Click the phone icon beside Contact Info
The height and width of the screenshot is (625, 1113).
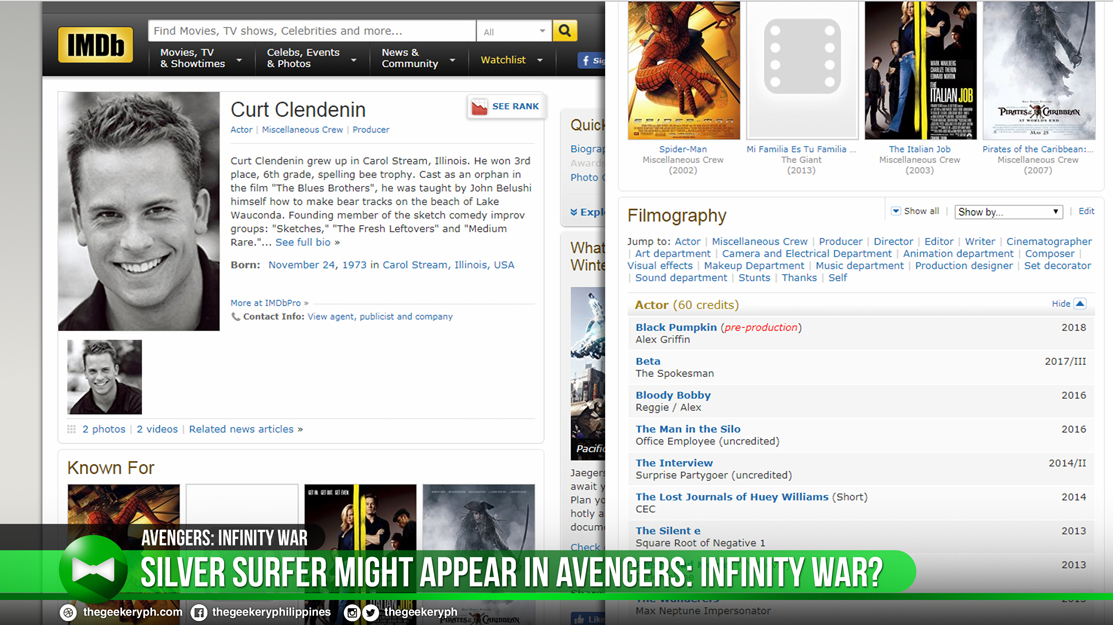point(235,317)
